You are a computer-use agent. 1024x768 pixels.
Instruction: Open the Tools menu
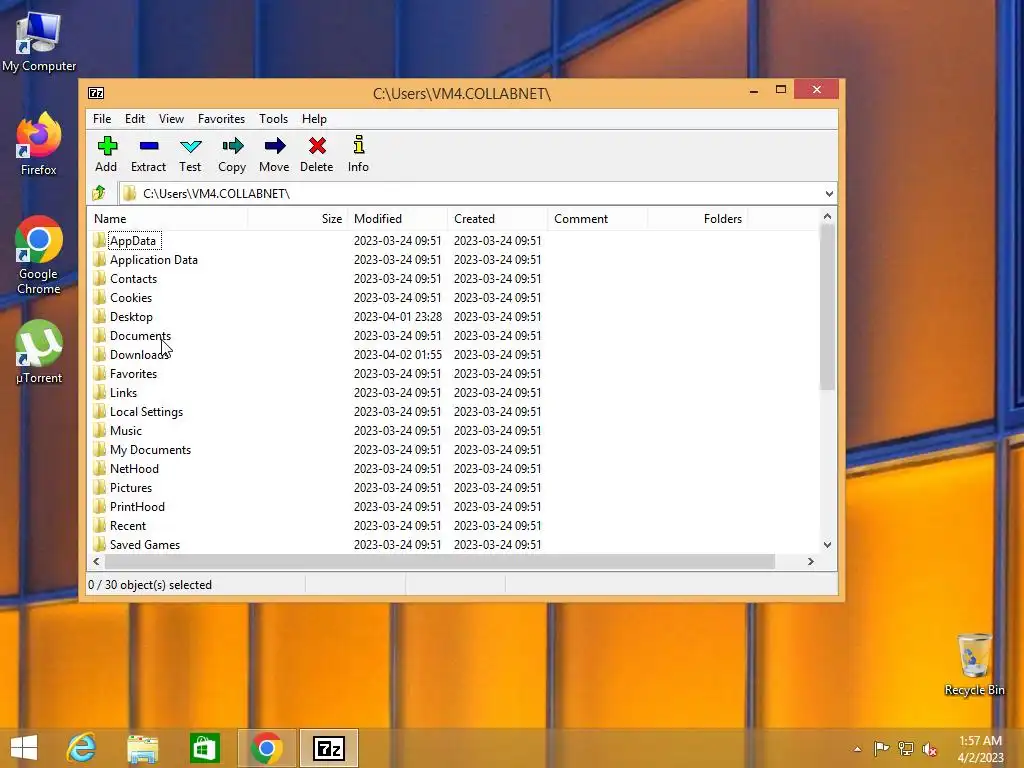click(x=273, y=119)
